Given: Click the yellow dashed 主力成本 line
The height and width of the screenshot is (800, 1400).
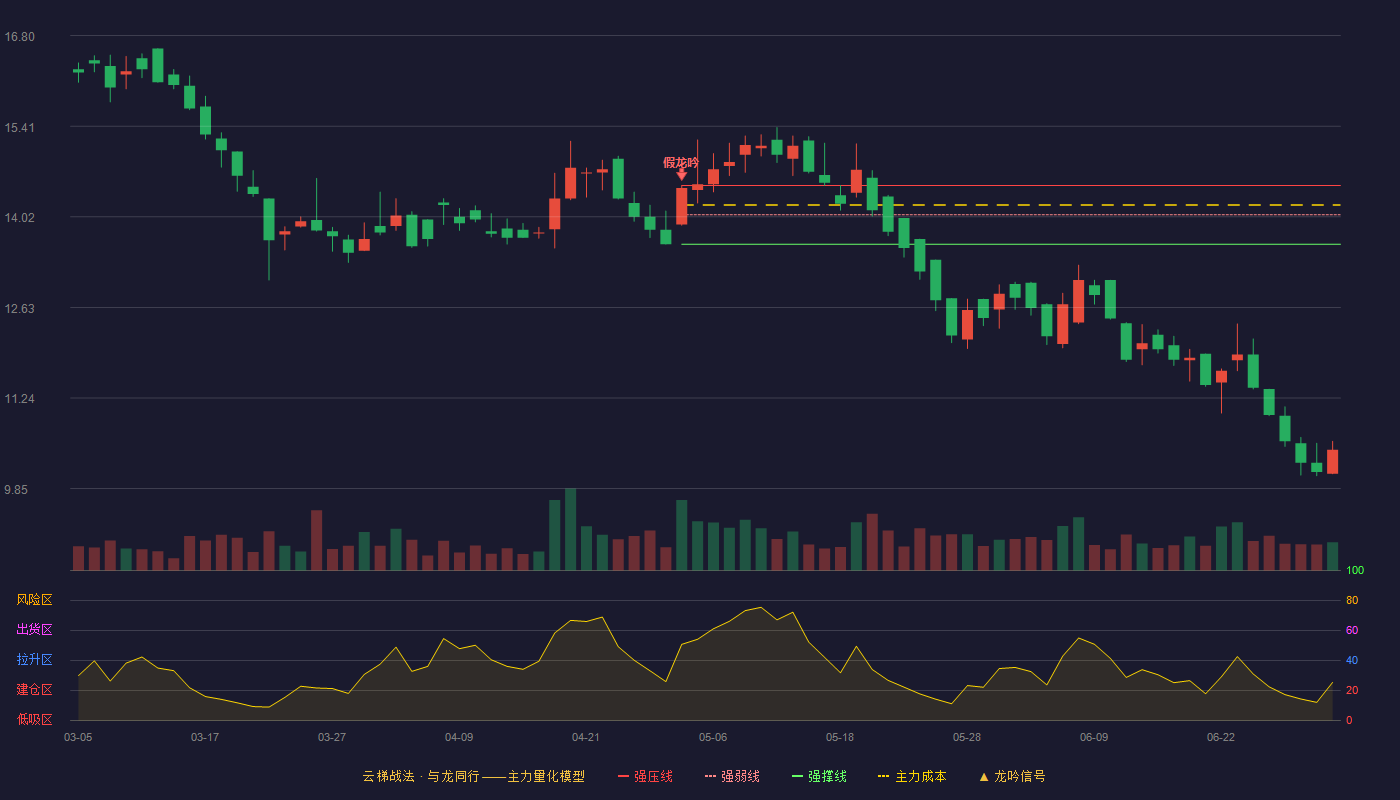Looking at the screenshot, I should pos(1011,205).
